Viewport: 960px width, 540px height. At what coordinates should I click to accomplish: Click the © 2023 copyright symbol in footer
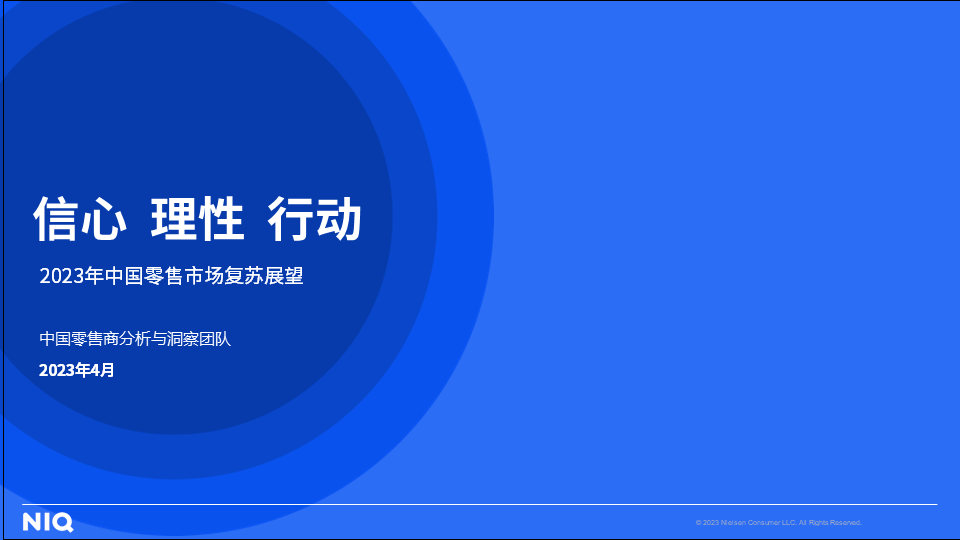click(x=699, y=523)
